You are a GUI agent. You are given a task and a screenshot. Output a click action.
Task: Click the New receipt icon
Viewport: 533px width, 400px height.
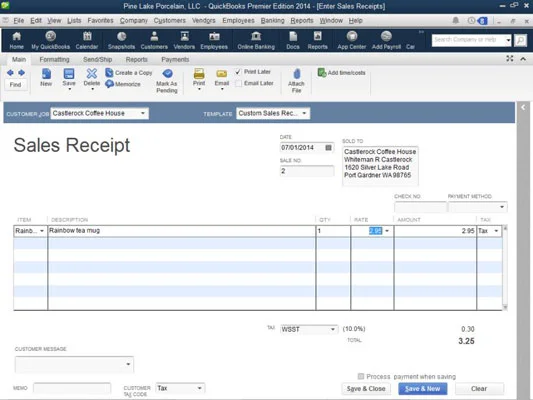tap(46, 77)
